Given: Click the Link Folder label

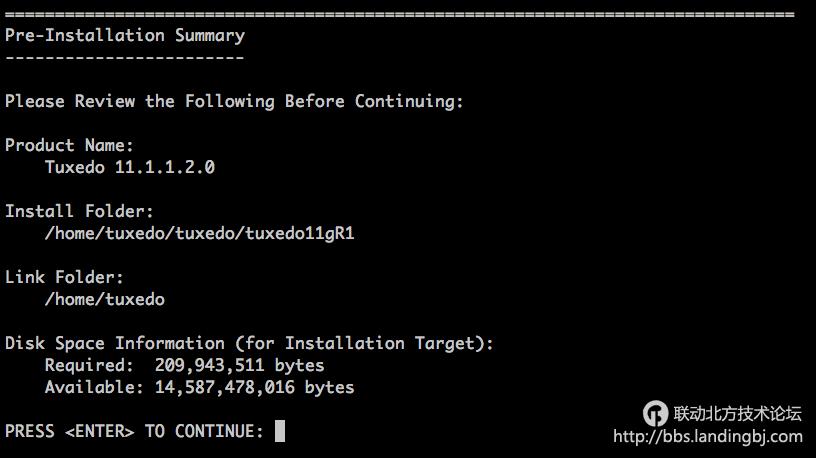Looking at the screenshot, I should [x=64, y=277].
